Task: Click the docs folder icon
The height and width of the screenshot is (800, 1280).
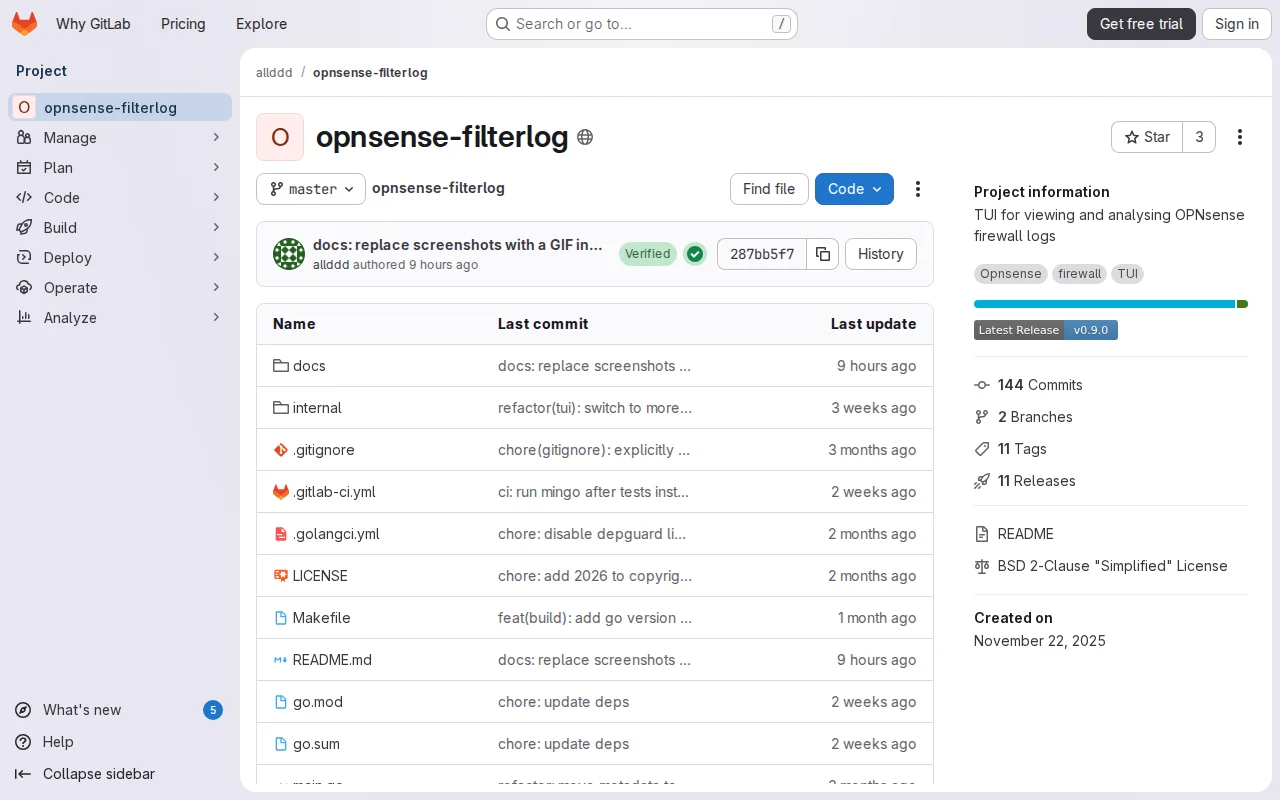Action: 281,366
